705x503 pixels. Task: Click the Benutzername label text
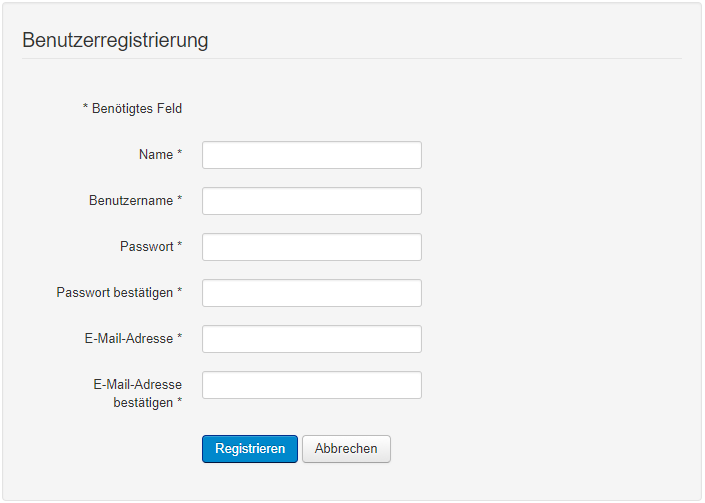click(x=131, y=200)
